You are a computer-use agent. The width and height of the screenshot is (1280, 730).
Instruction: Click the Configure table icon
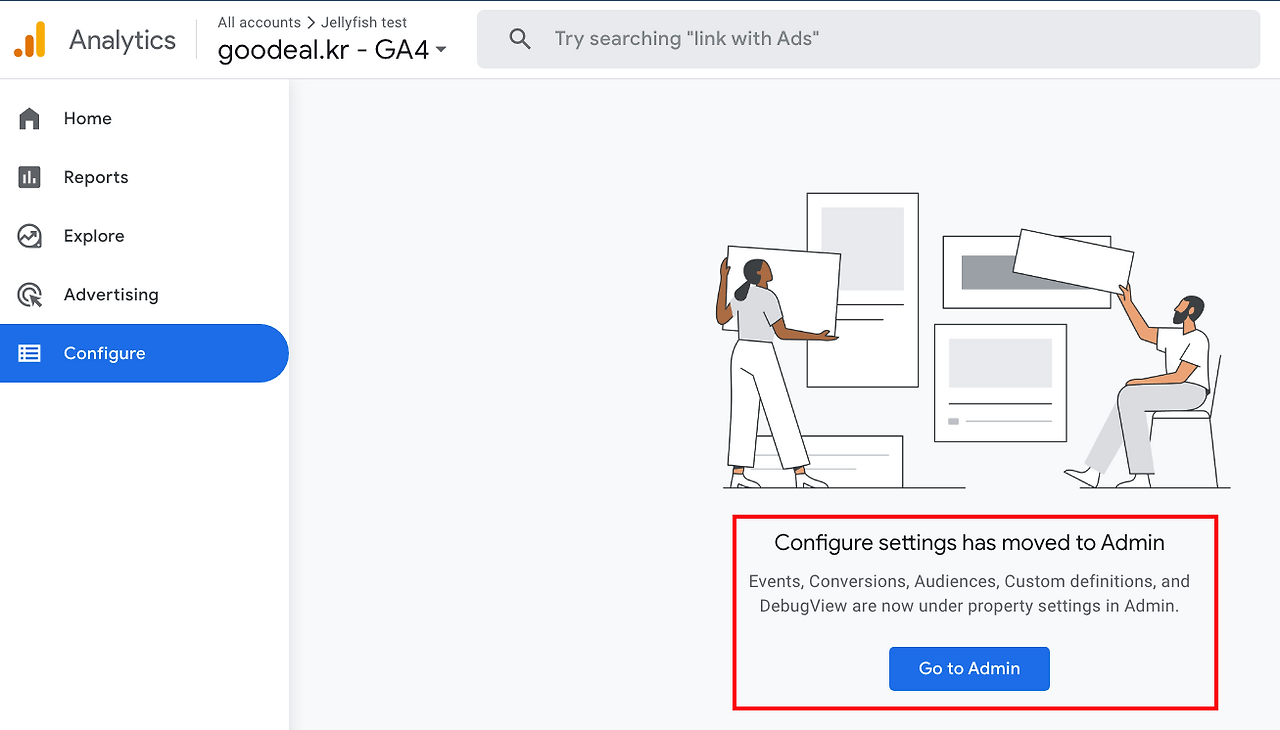click(30, 353)
